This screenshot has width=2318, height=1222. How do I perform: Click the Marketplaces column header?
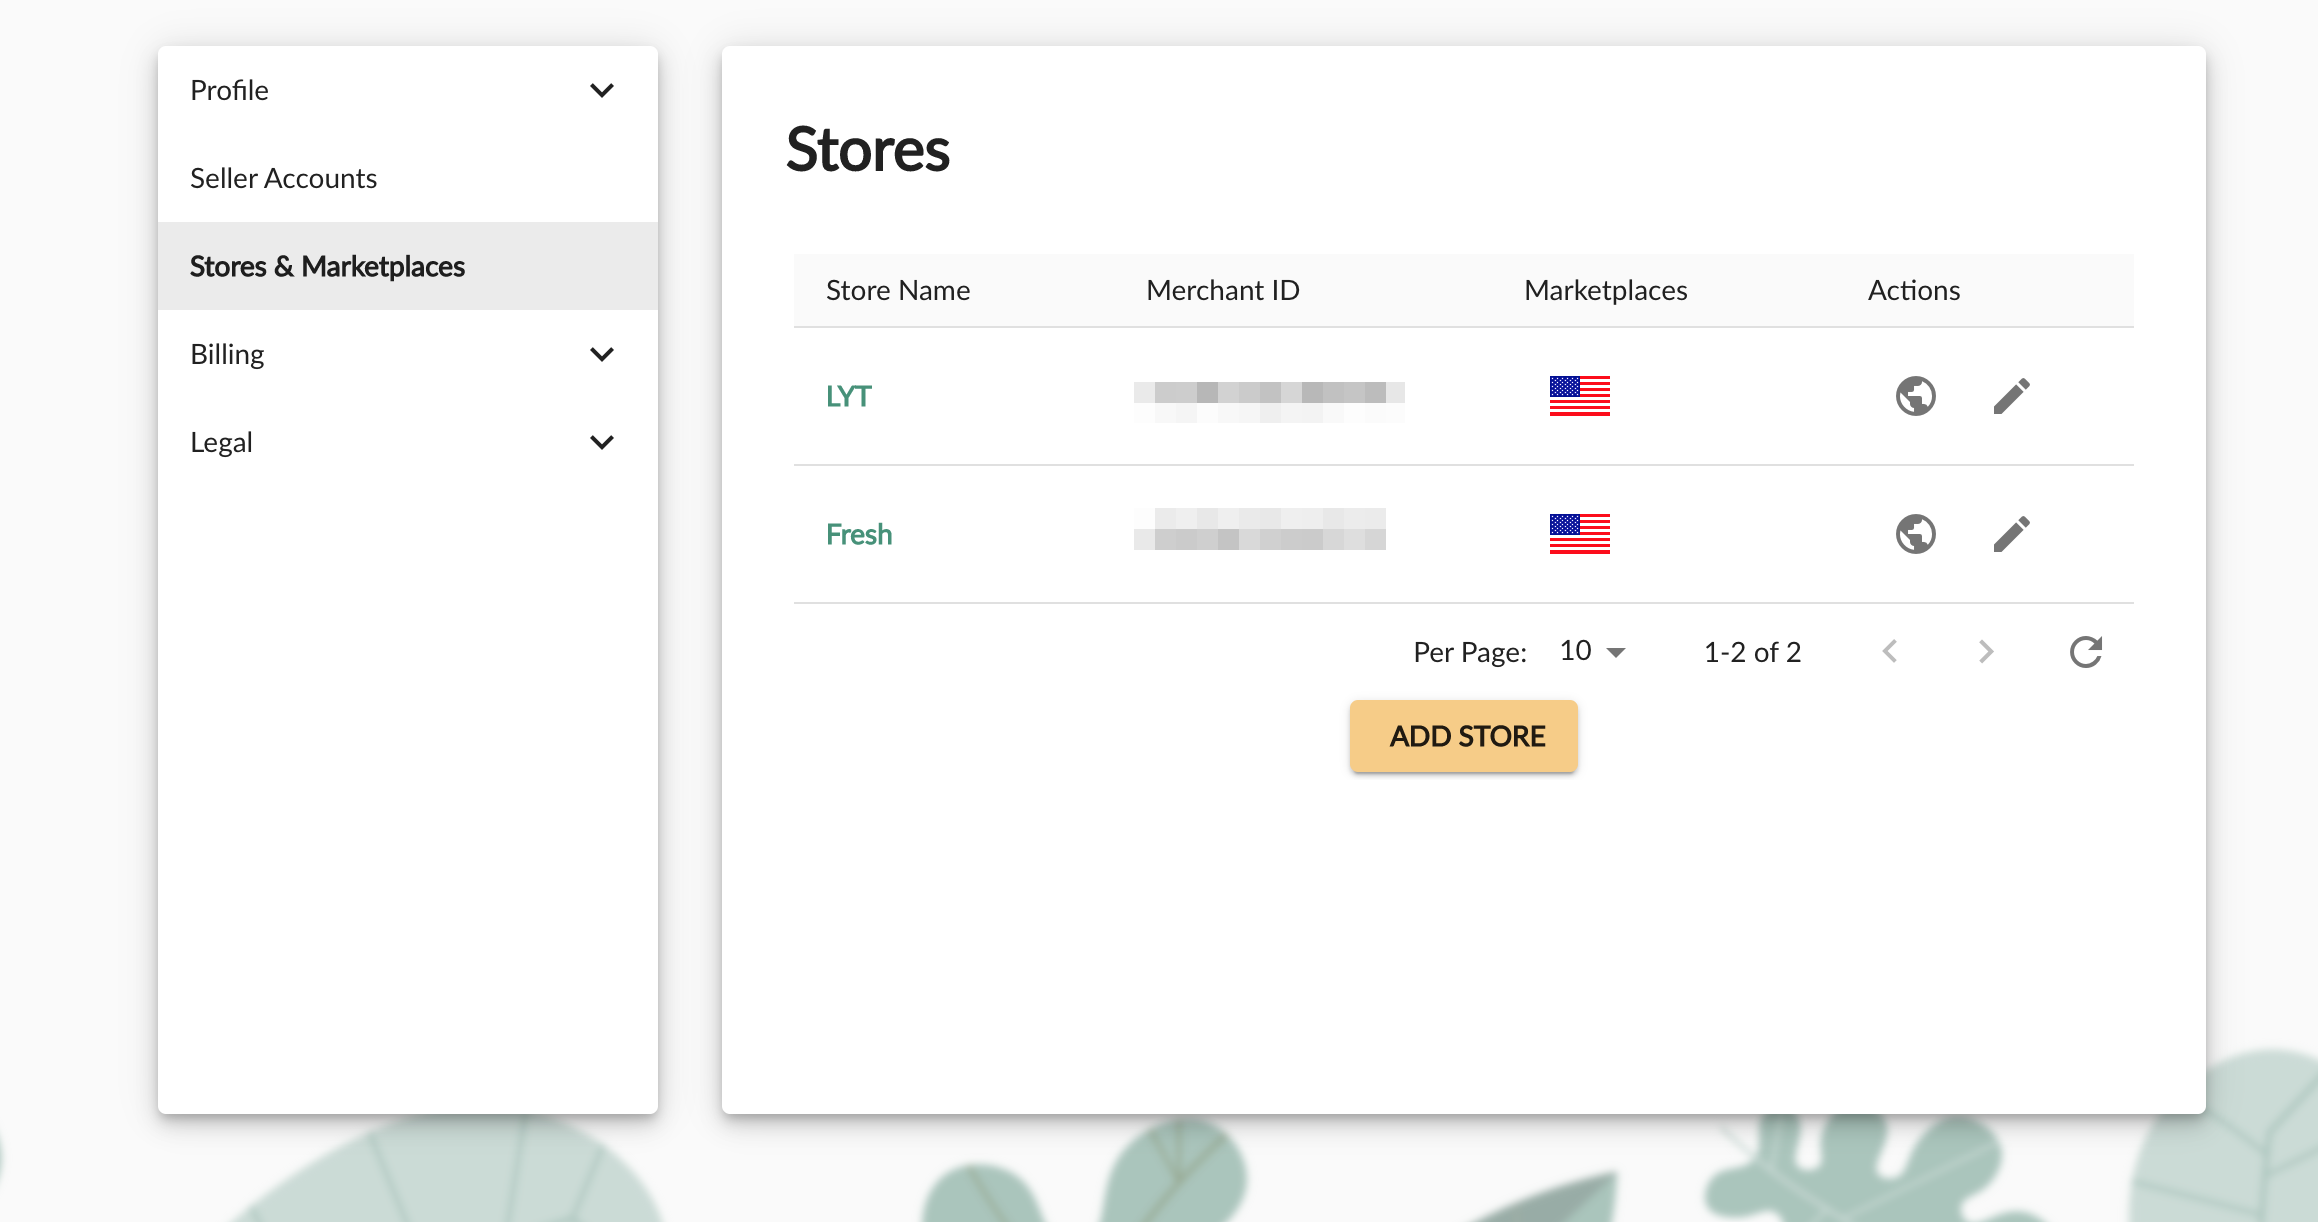[x=1606, y=290]
